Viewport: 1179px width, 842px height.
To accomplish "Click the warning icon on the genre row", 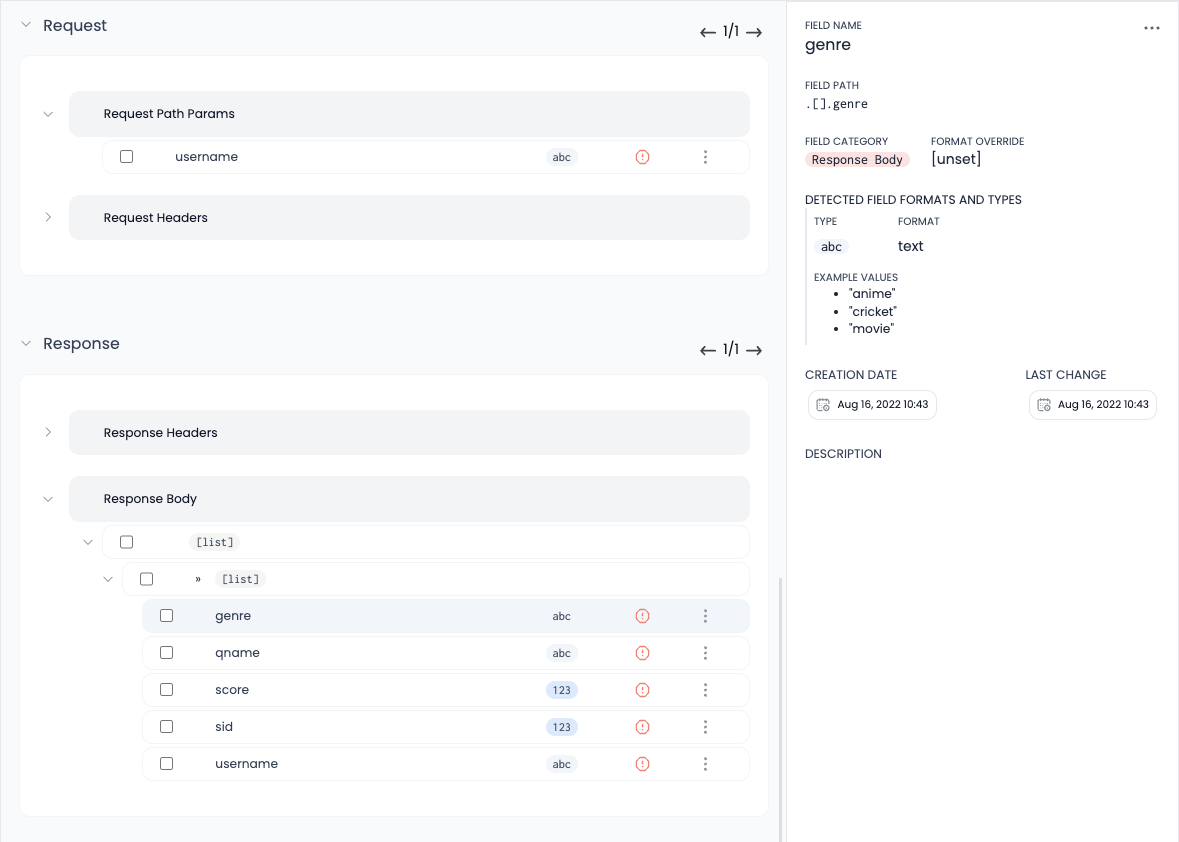I will (643, 616).
